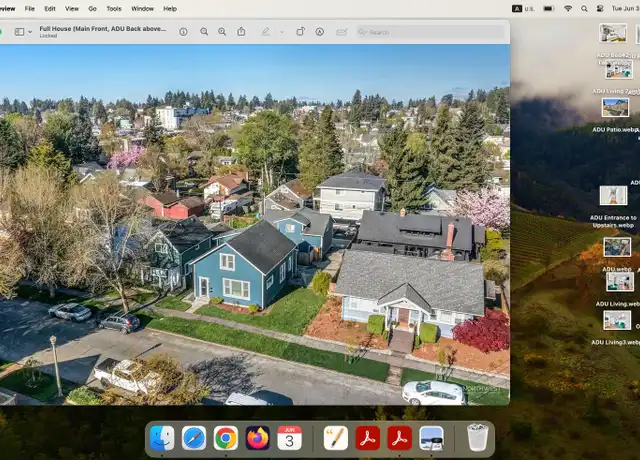Show the image Inspector info
The image size is (640, 460).
coord(183,32)
